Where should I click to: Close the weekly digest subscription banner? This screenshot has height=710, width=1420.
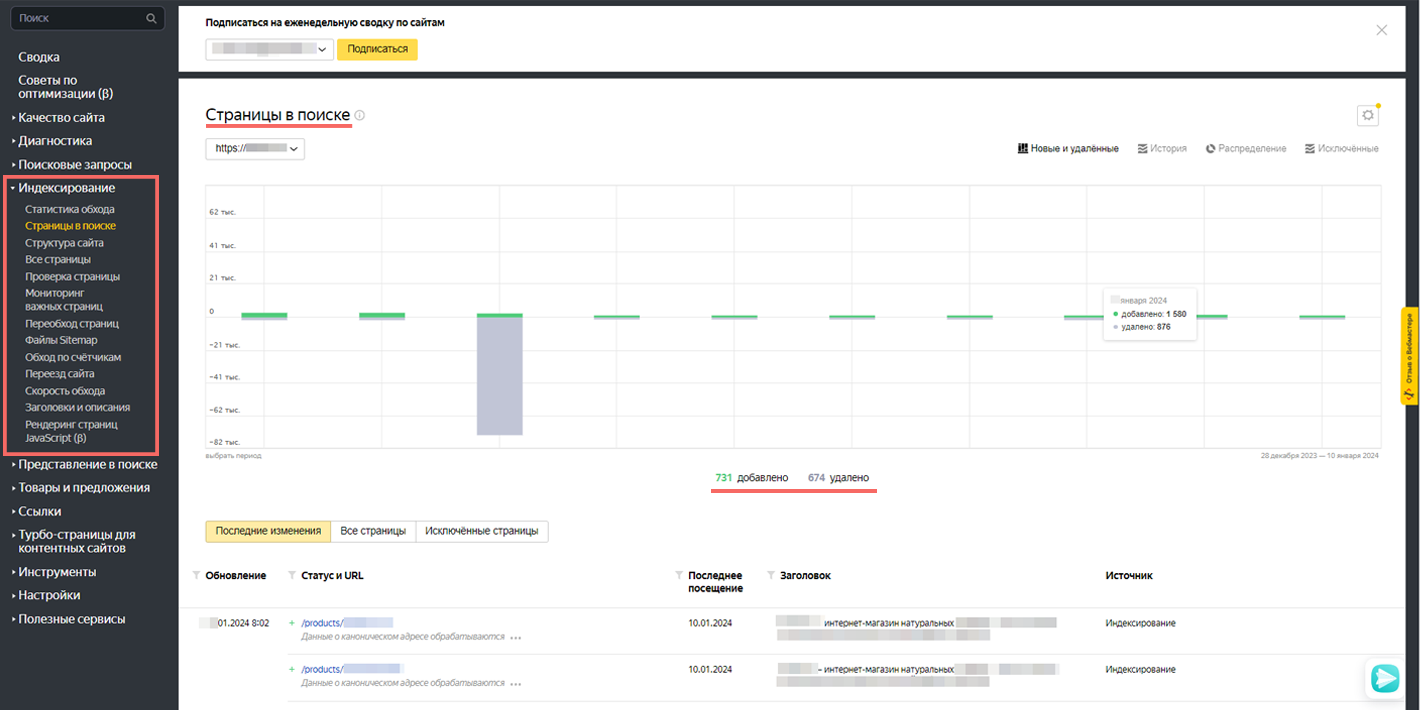pyautogui.click(x=1382, y=30)
